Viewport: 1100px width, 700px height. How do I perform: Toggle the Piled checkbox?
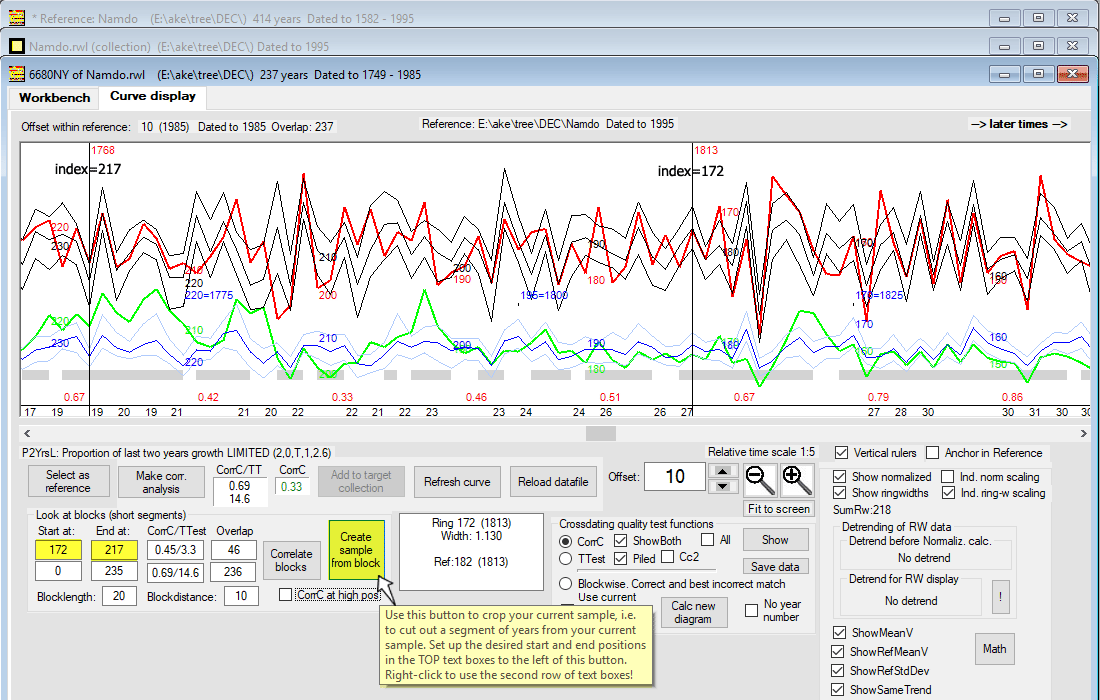(x=620, y=559)
